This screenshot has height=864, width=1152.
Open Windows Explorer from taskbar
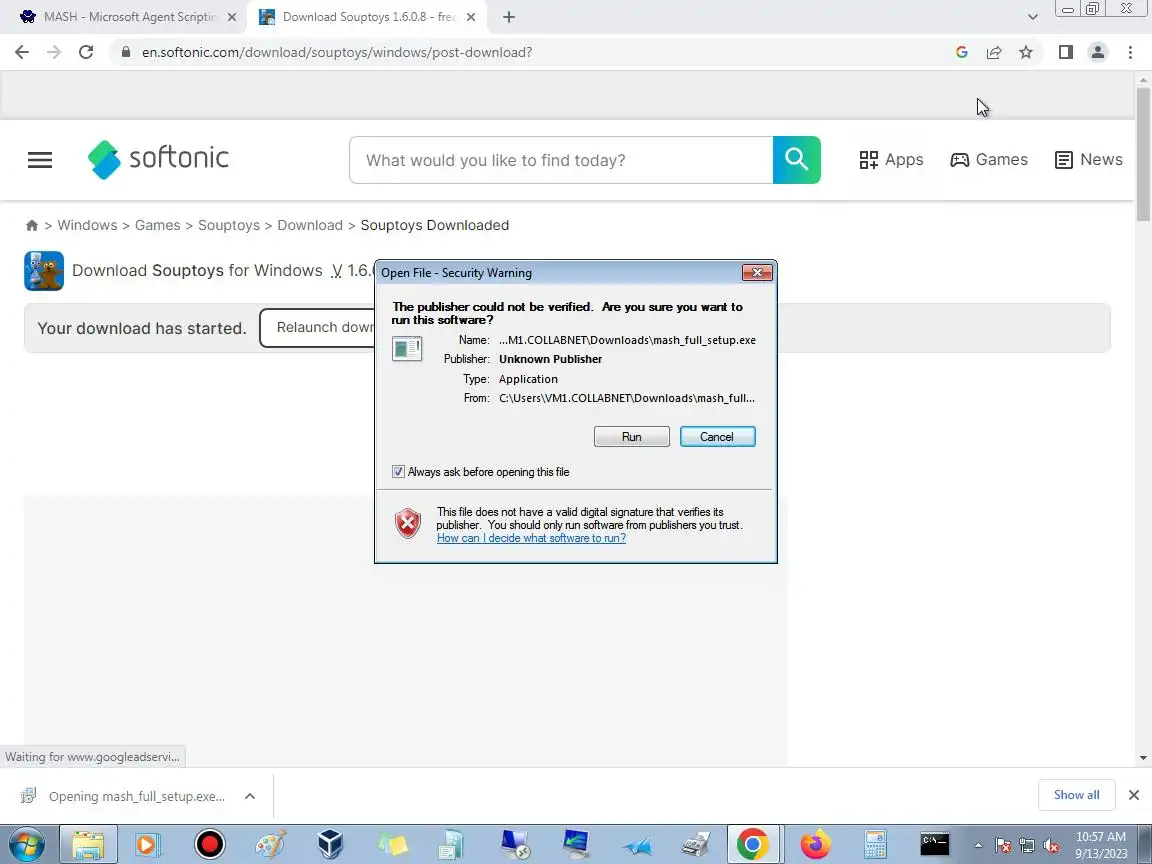(x=87, y=845)
